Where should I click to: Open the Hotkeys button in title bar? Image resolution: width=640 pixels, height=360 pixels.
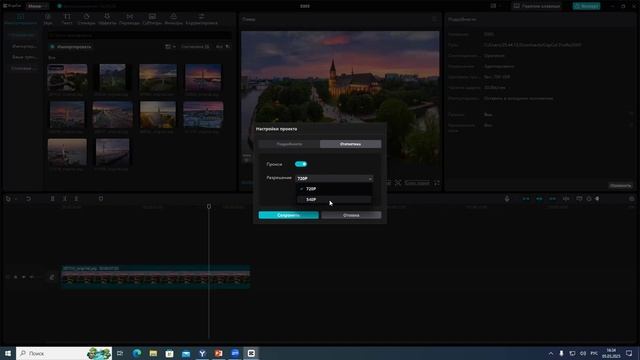[537, 6]
